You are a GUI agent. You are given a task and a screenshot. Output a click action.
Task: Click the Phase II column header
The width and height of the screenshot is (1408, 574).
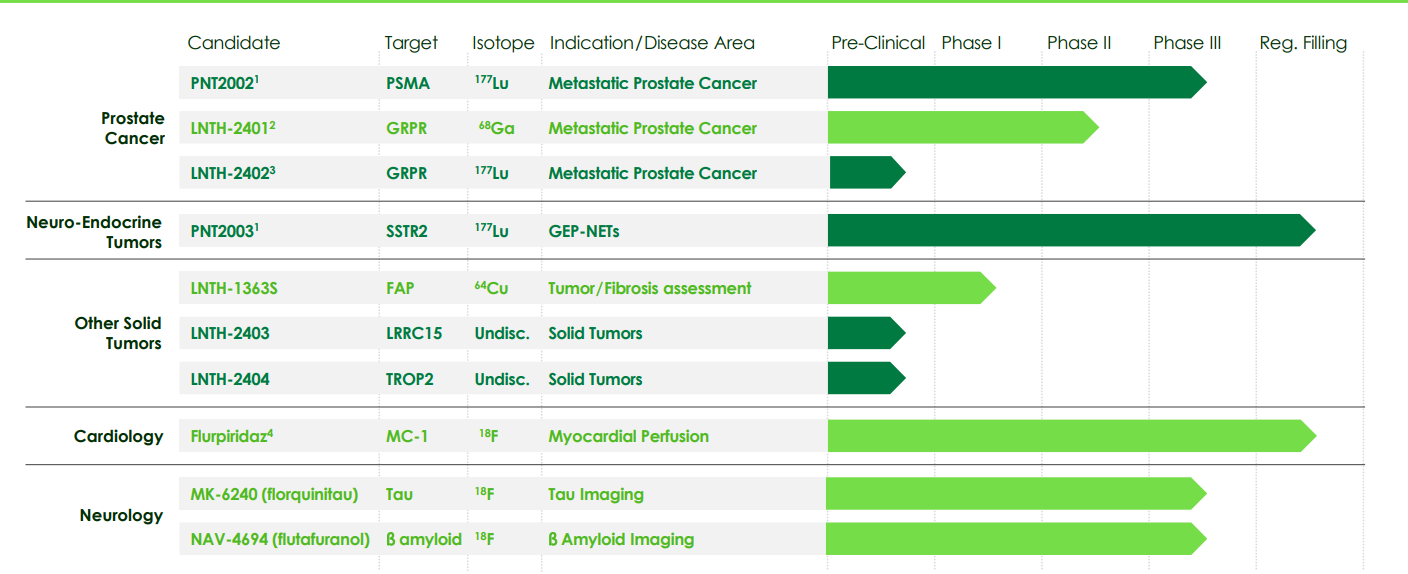click(1079, 43)
